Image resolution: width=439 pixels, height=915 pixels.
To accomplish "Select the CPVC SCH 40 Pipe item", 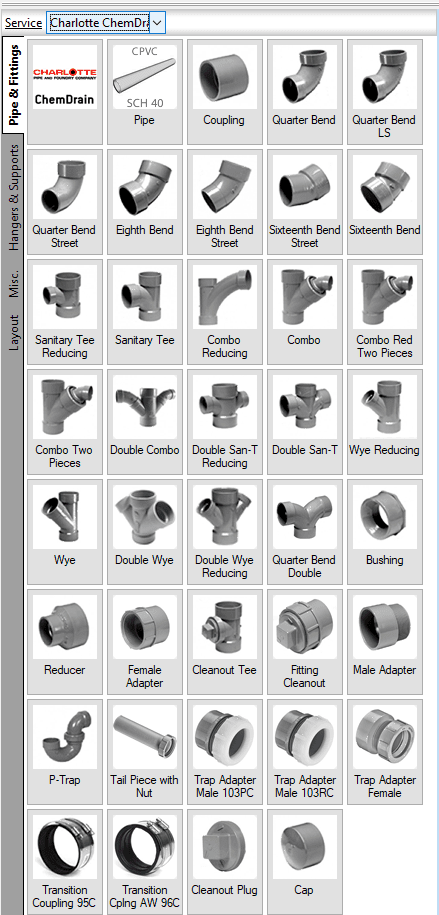I will 145,92.
